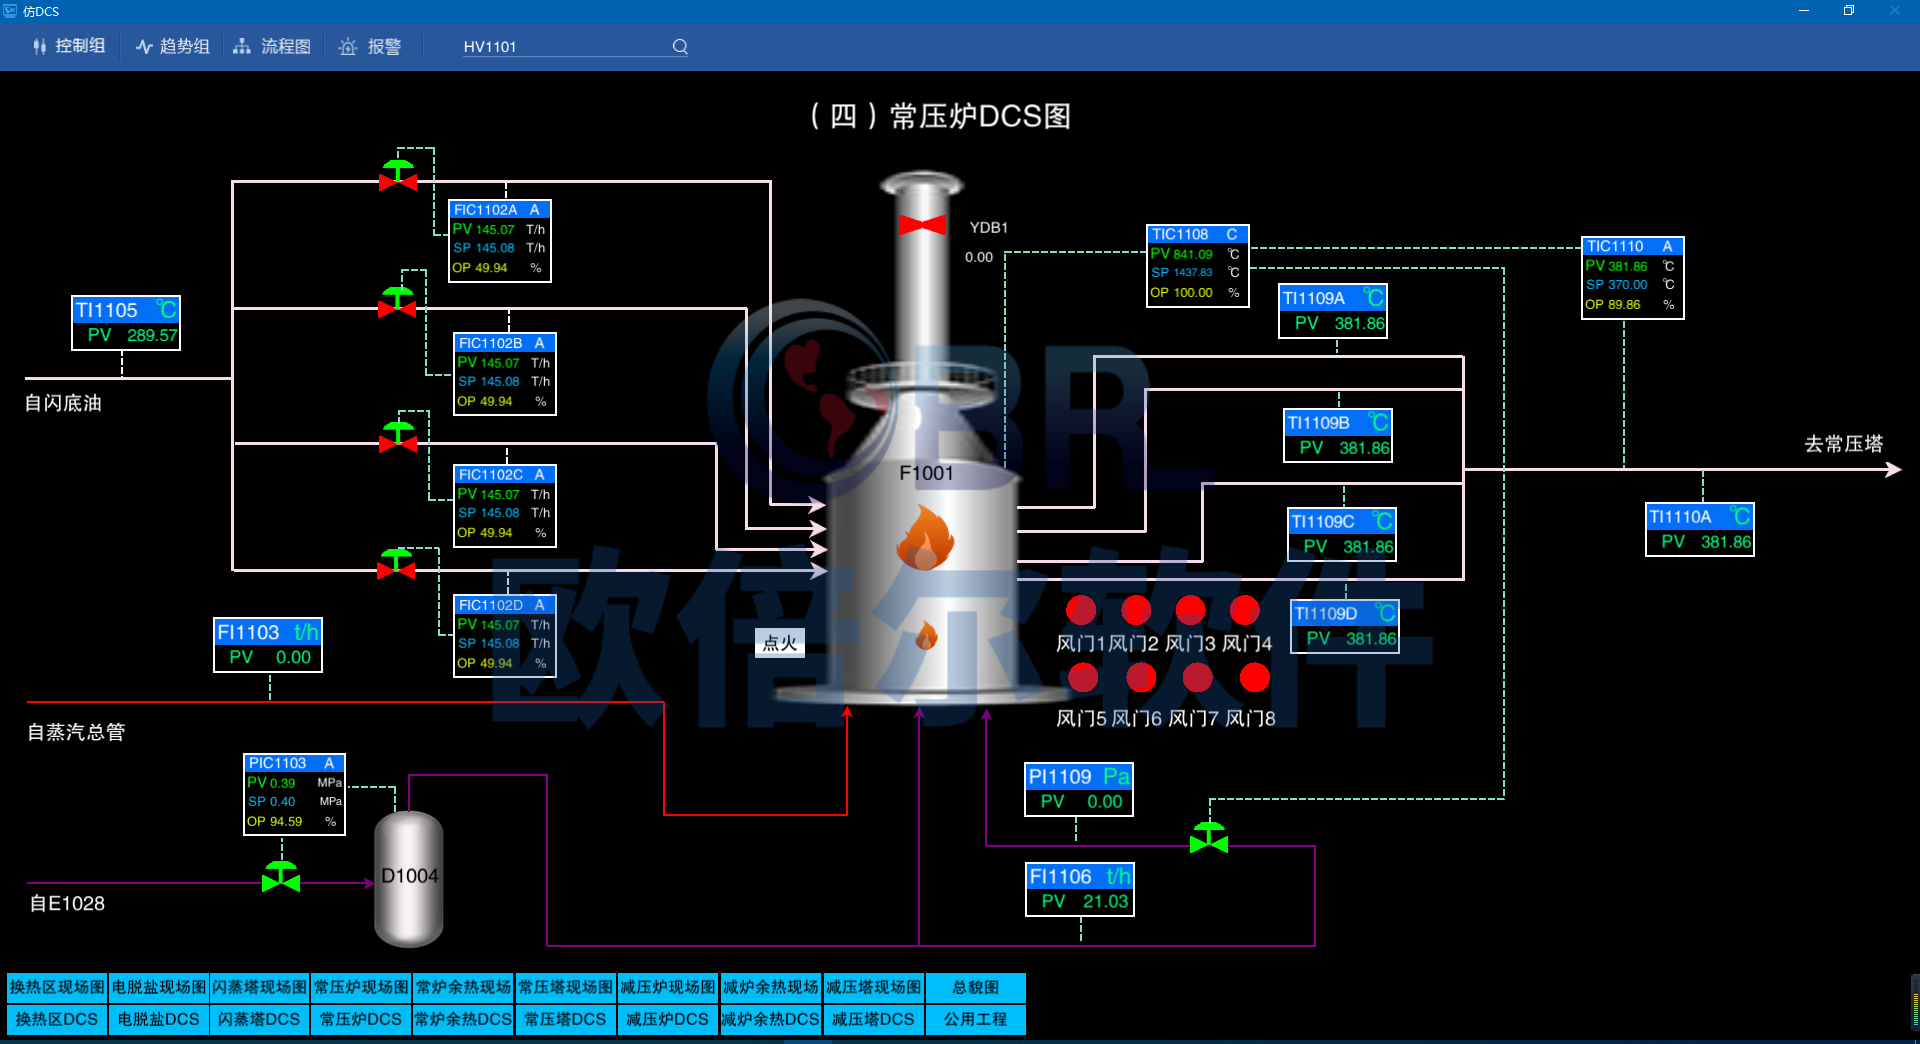Switch to 常炉余热现场 tab

(x=463, y=987)
